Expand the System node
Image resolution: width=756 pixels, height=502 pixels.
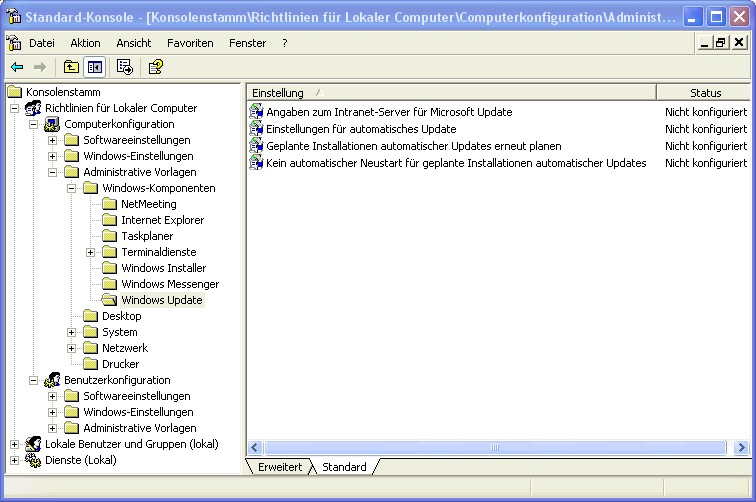71,332
